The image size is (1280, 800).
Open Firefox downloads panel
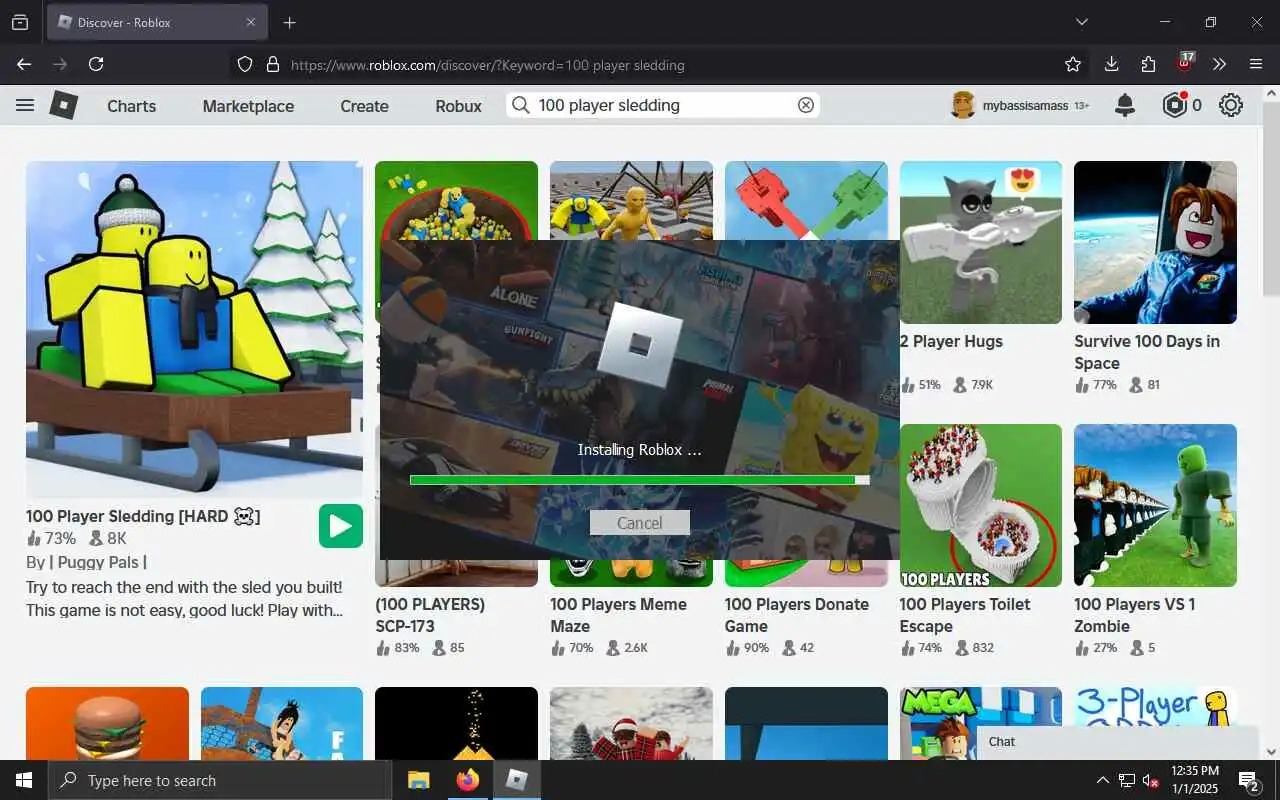point(1111,64)
